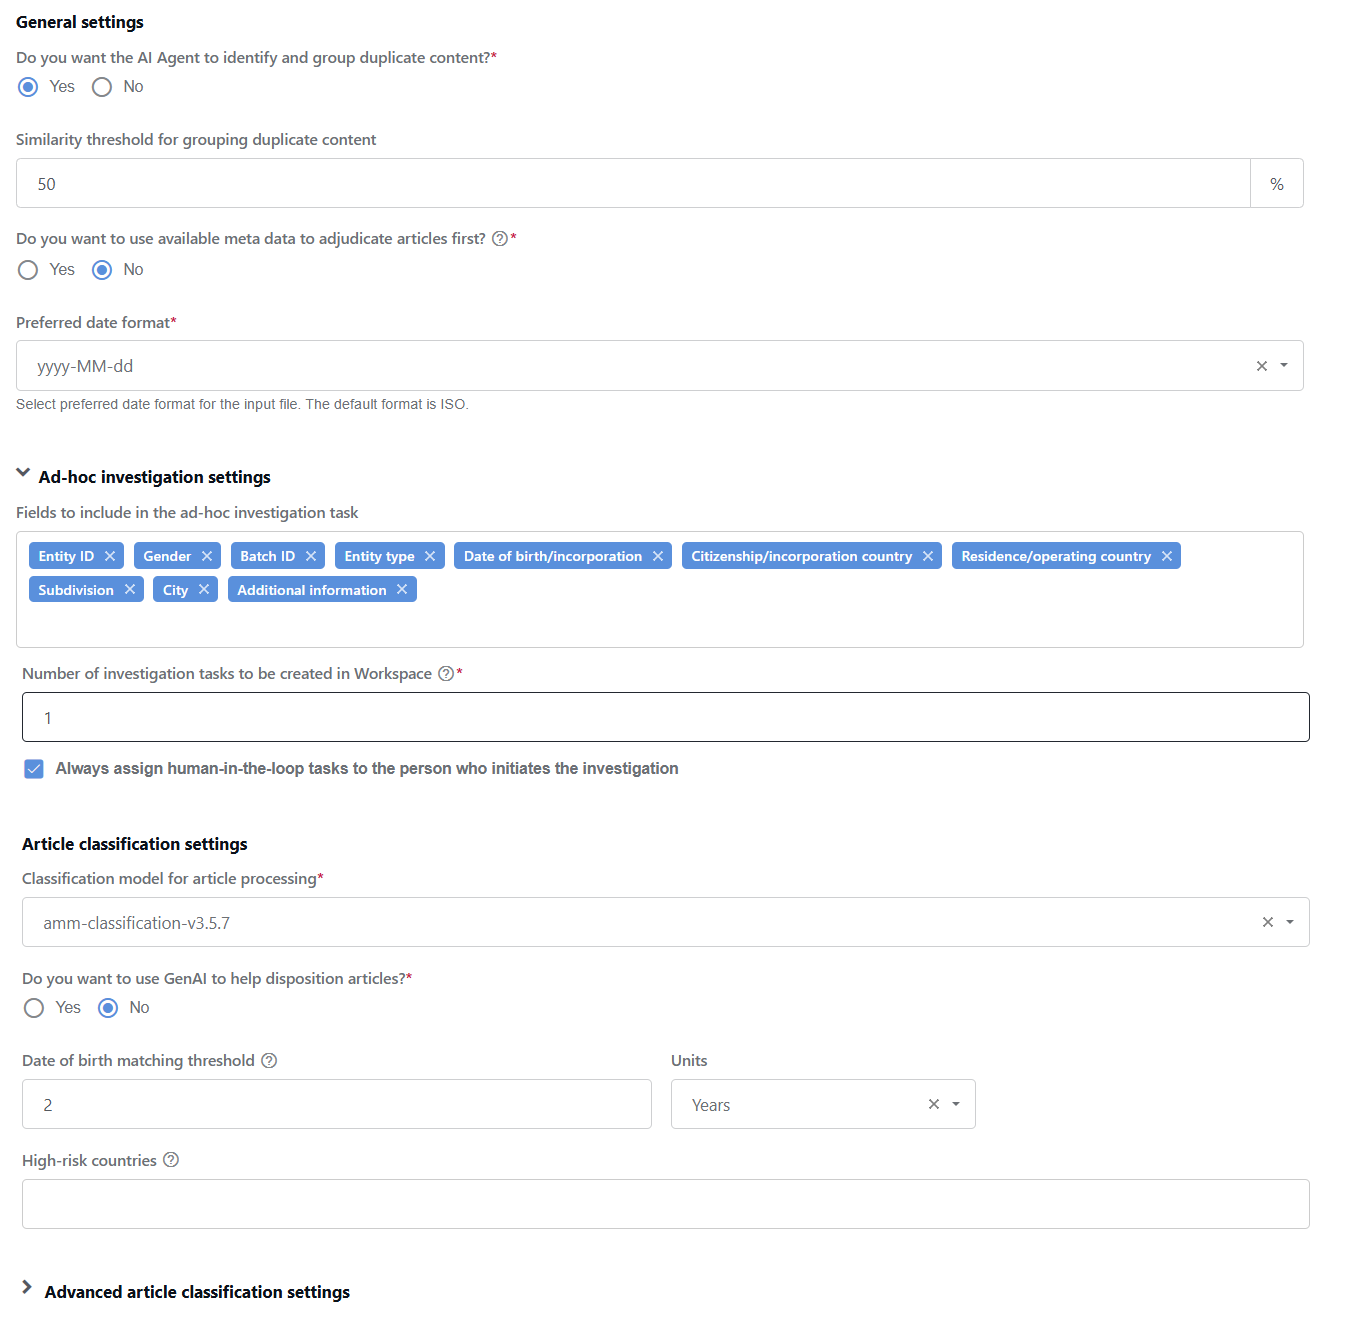1367x1333 pixels.
Task: Click help icon next to High-risk countries
Action: tap(171, 1160)
